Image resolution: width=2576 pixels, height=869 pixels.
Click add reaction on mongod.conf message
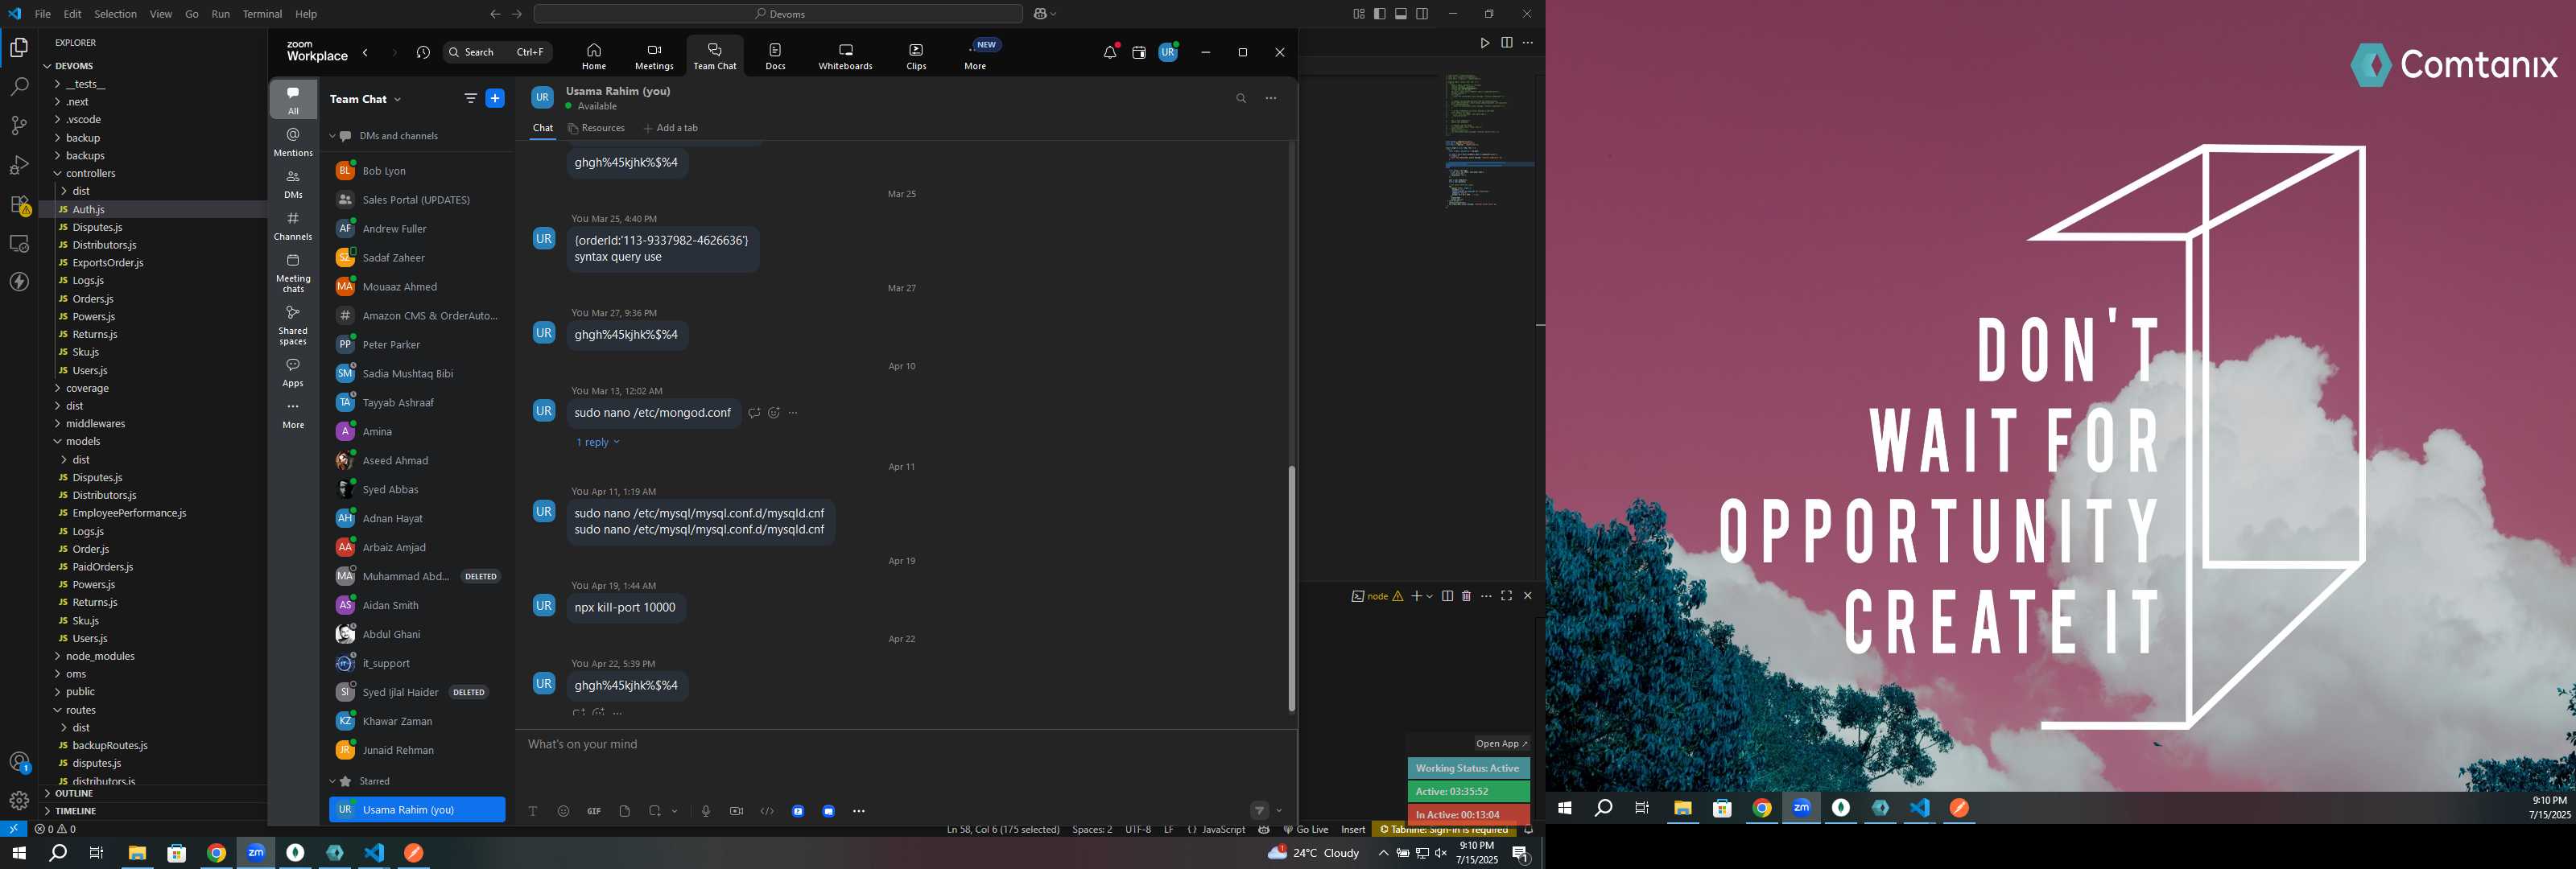774,413
